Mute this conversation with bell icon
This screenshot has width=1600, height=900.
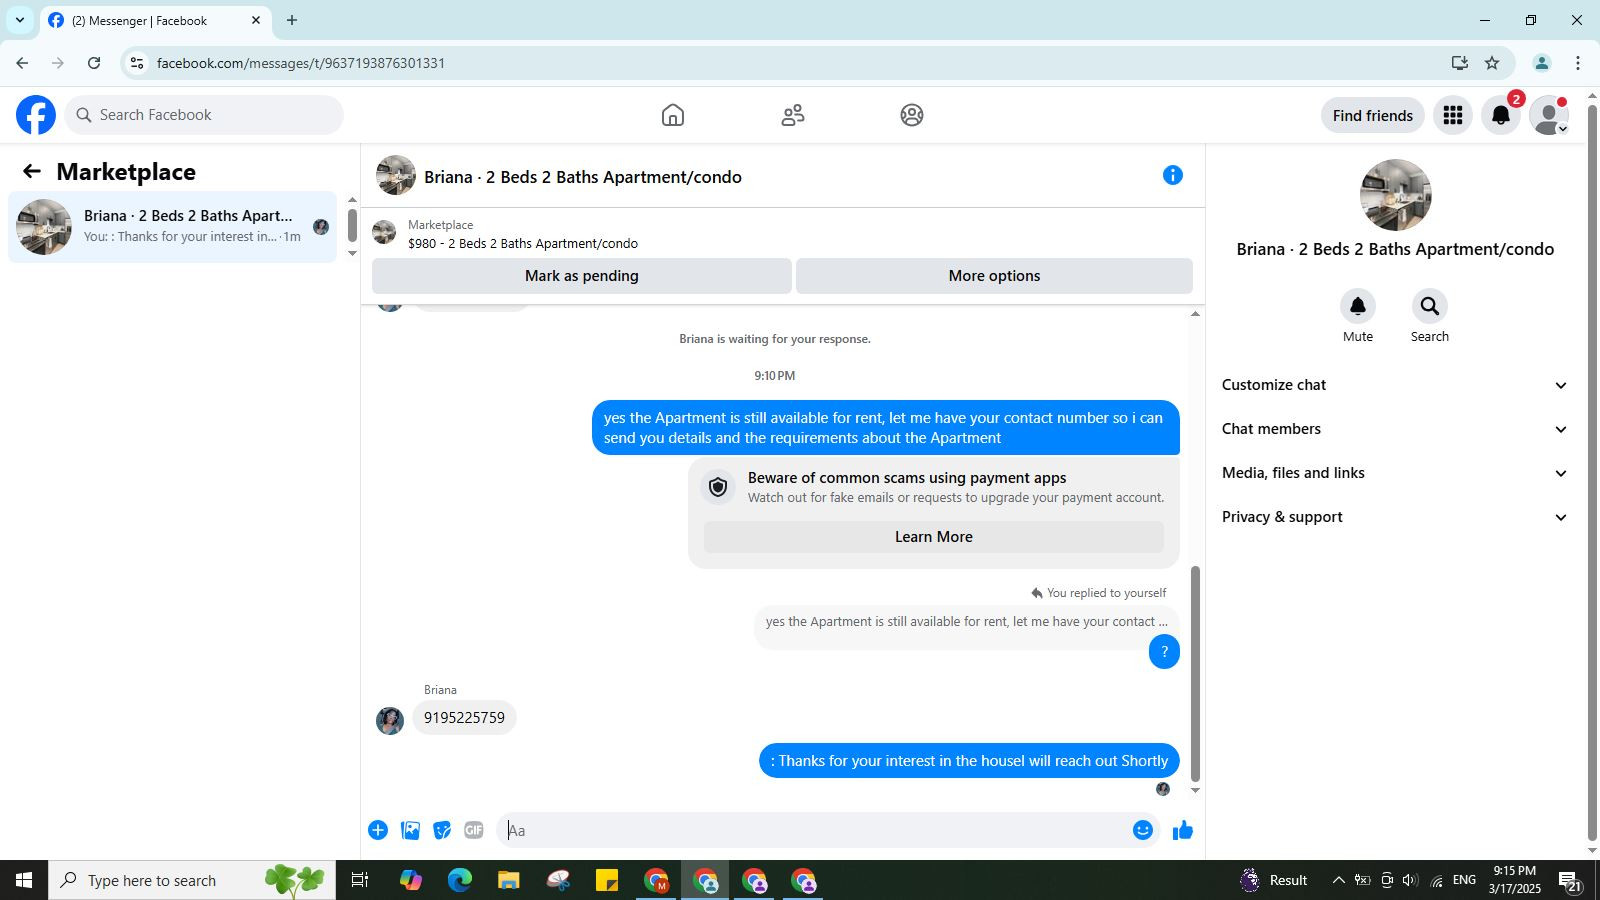(x=1358, y=306)
